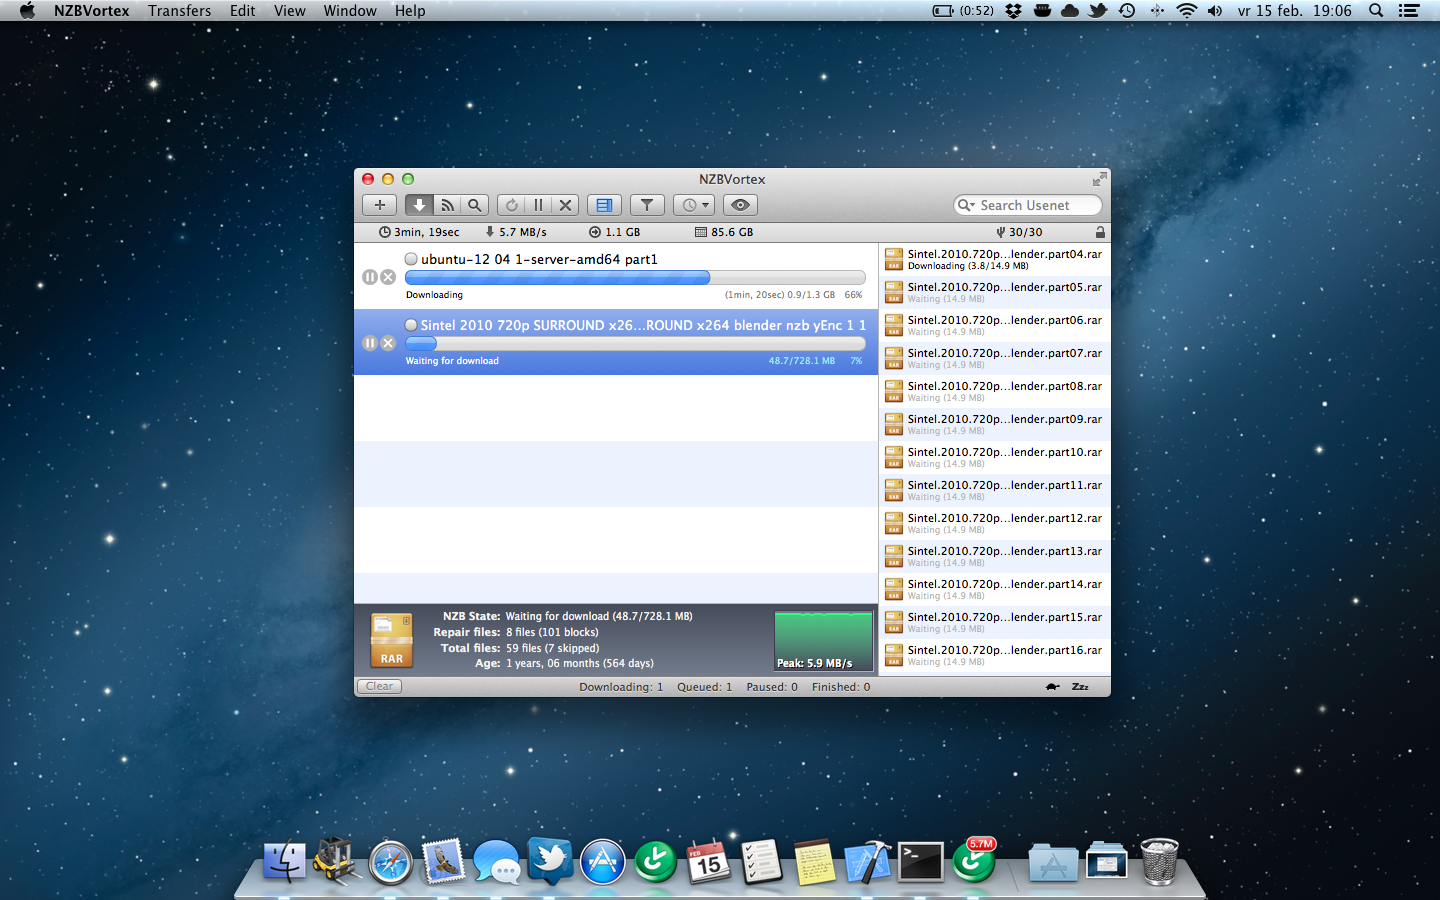
Task: Select the Sintel part08.rar file
Action: coord(995,391)
